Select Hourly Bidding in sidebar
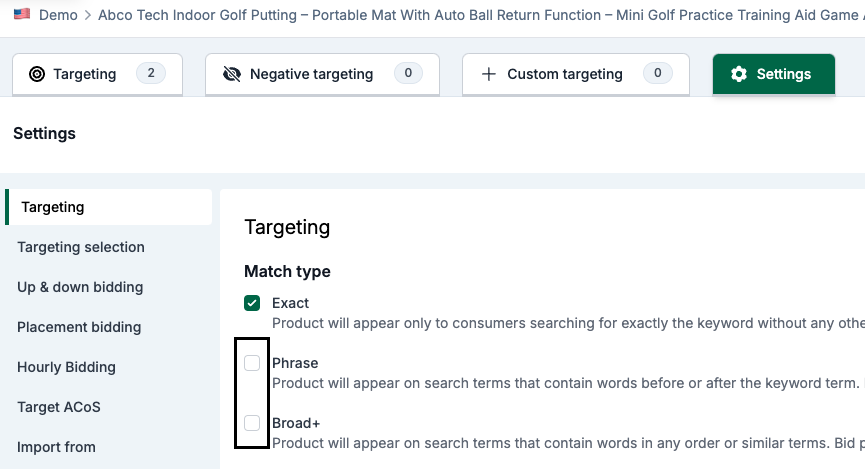This screenshot has height=469, width=865. click(x=66, y=367)
